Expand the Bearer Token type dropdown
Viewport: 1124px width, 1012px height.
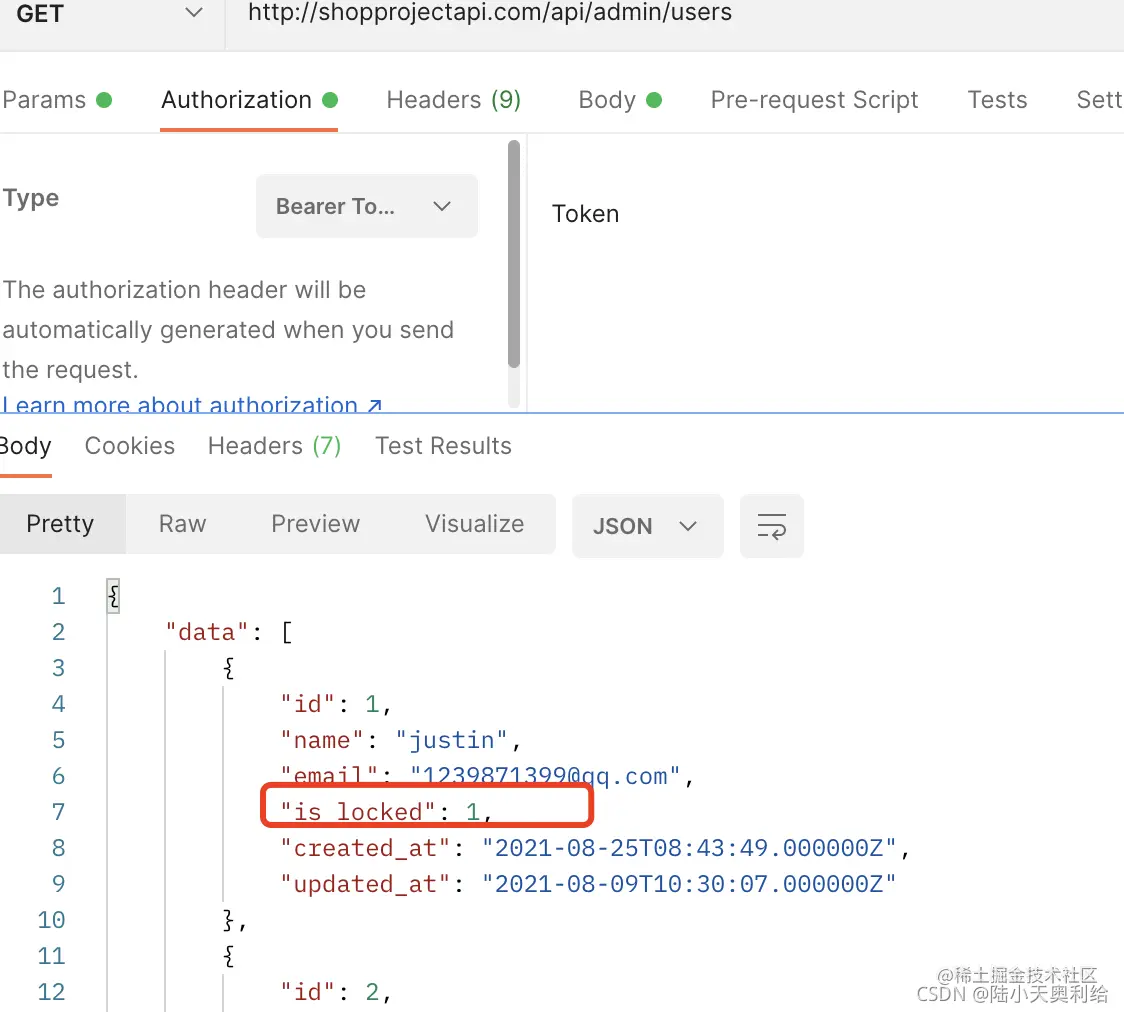click(x=367, y=206)
